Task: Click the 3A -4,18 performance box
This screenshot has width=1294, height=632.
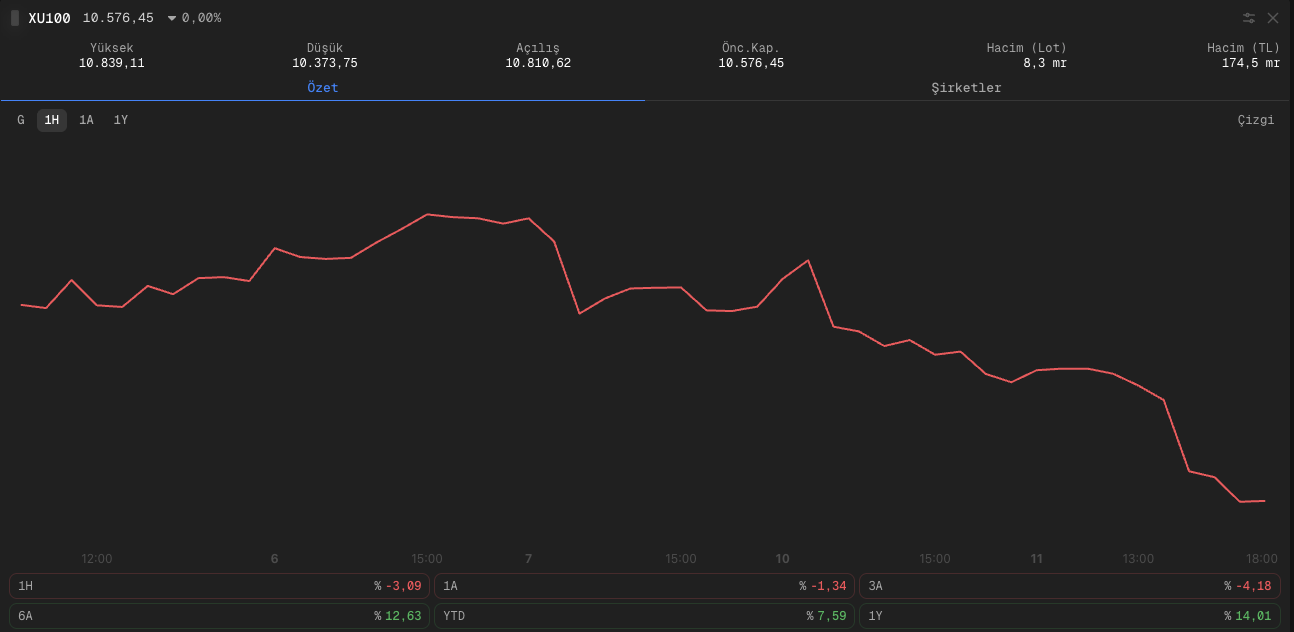Action: (x=1069, y=586)
